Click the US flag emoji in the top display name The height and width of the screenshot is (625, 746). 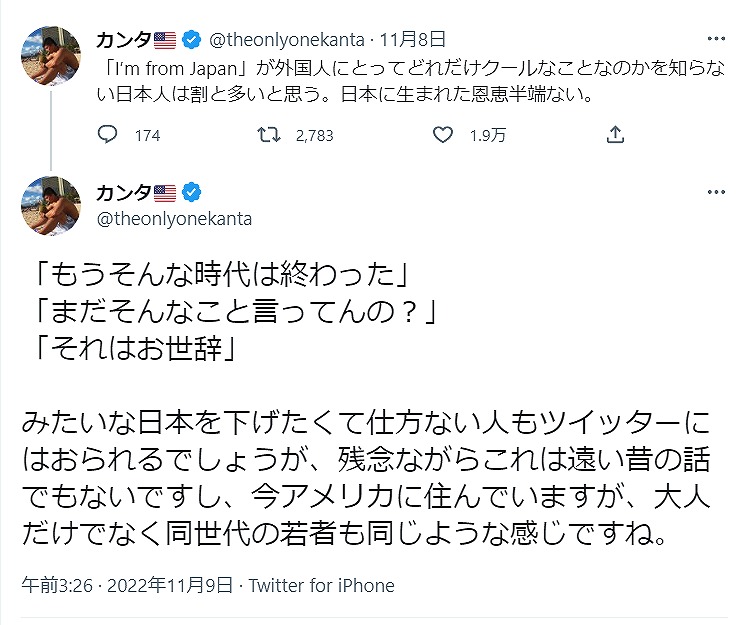[x=165, y=41]
